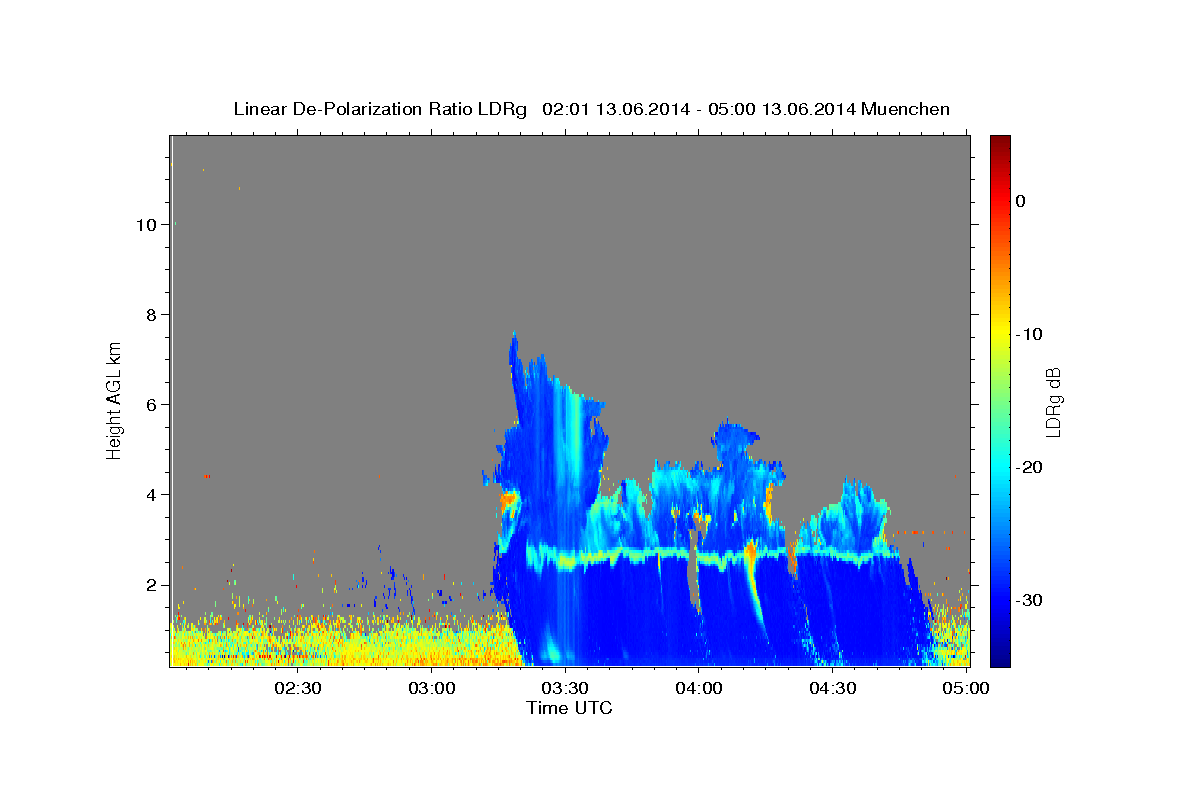Click the height tick label 10
1200x800 pixels.
[x=145, y=225]
